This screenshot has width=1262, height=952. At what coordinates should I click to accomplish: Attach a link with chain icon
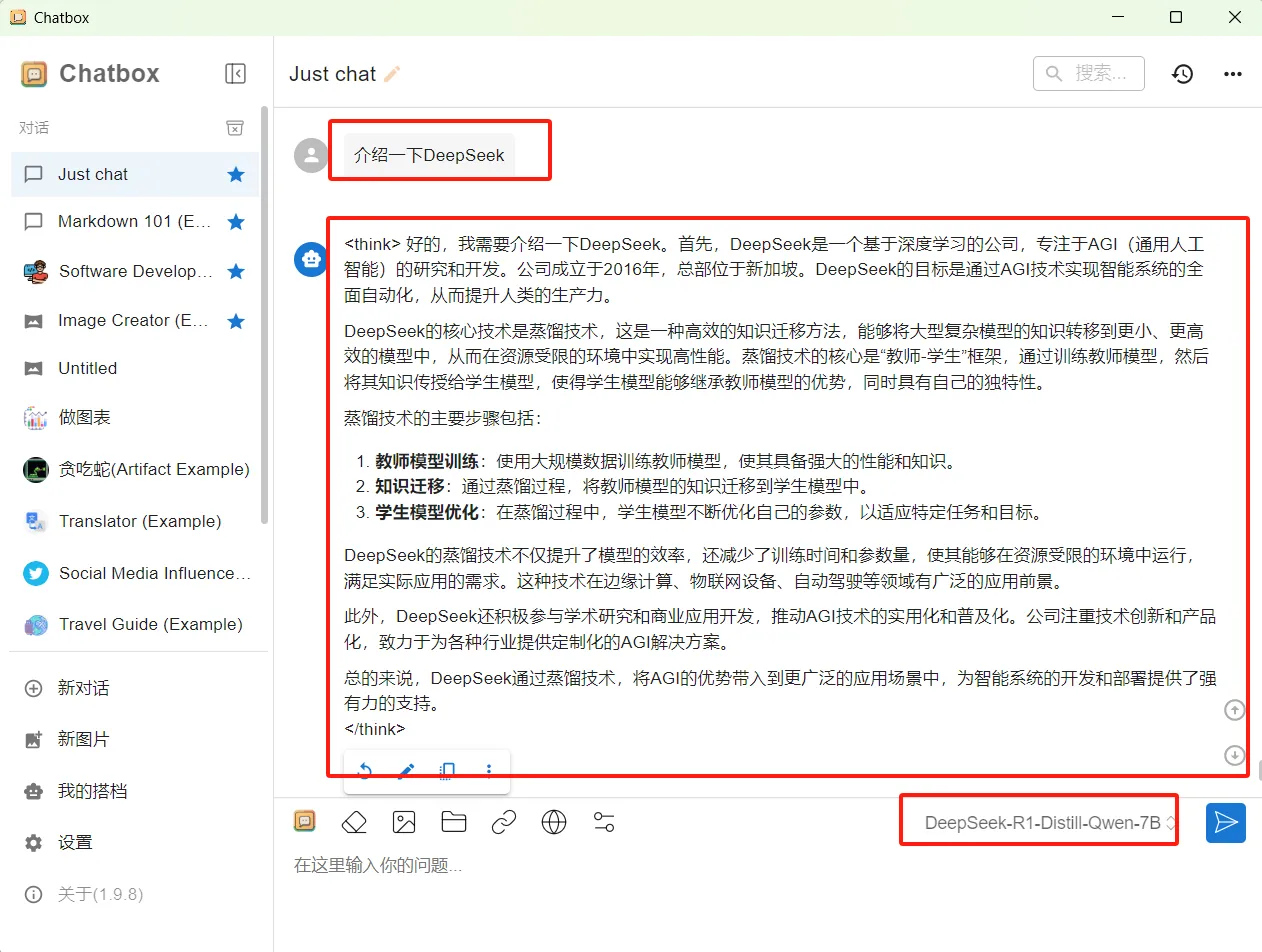coord(504,822)
